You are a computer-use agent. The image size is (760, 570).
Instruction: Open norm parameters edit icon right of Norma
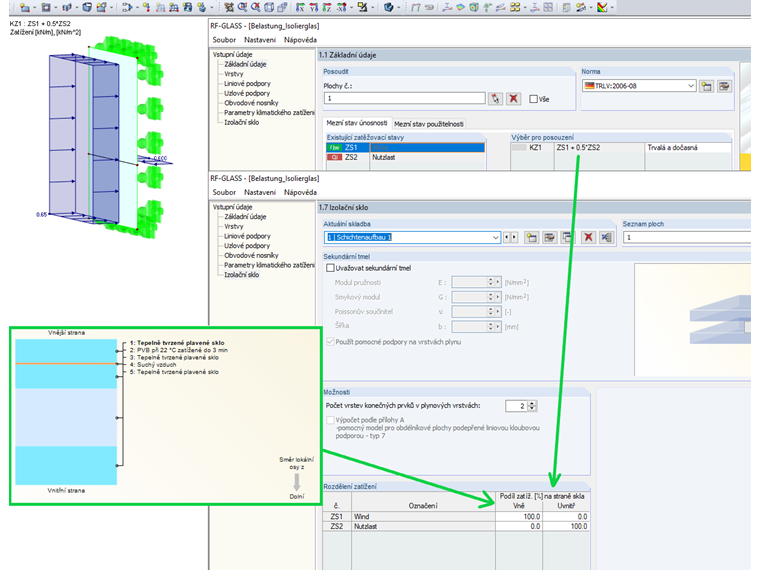724,86
